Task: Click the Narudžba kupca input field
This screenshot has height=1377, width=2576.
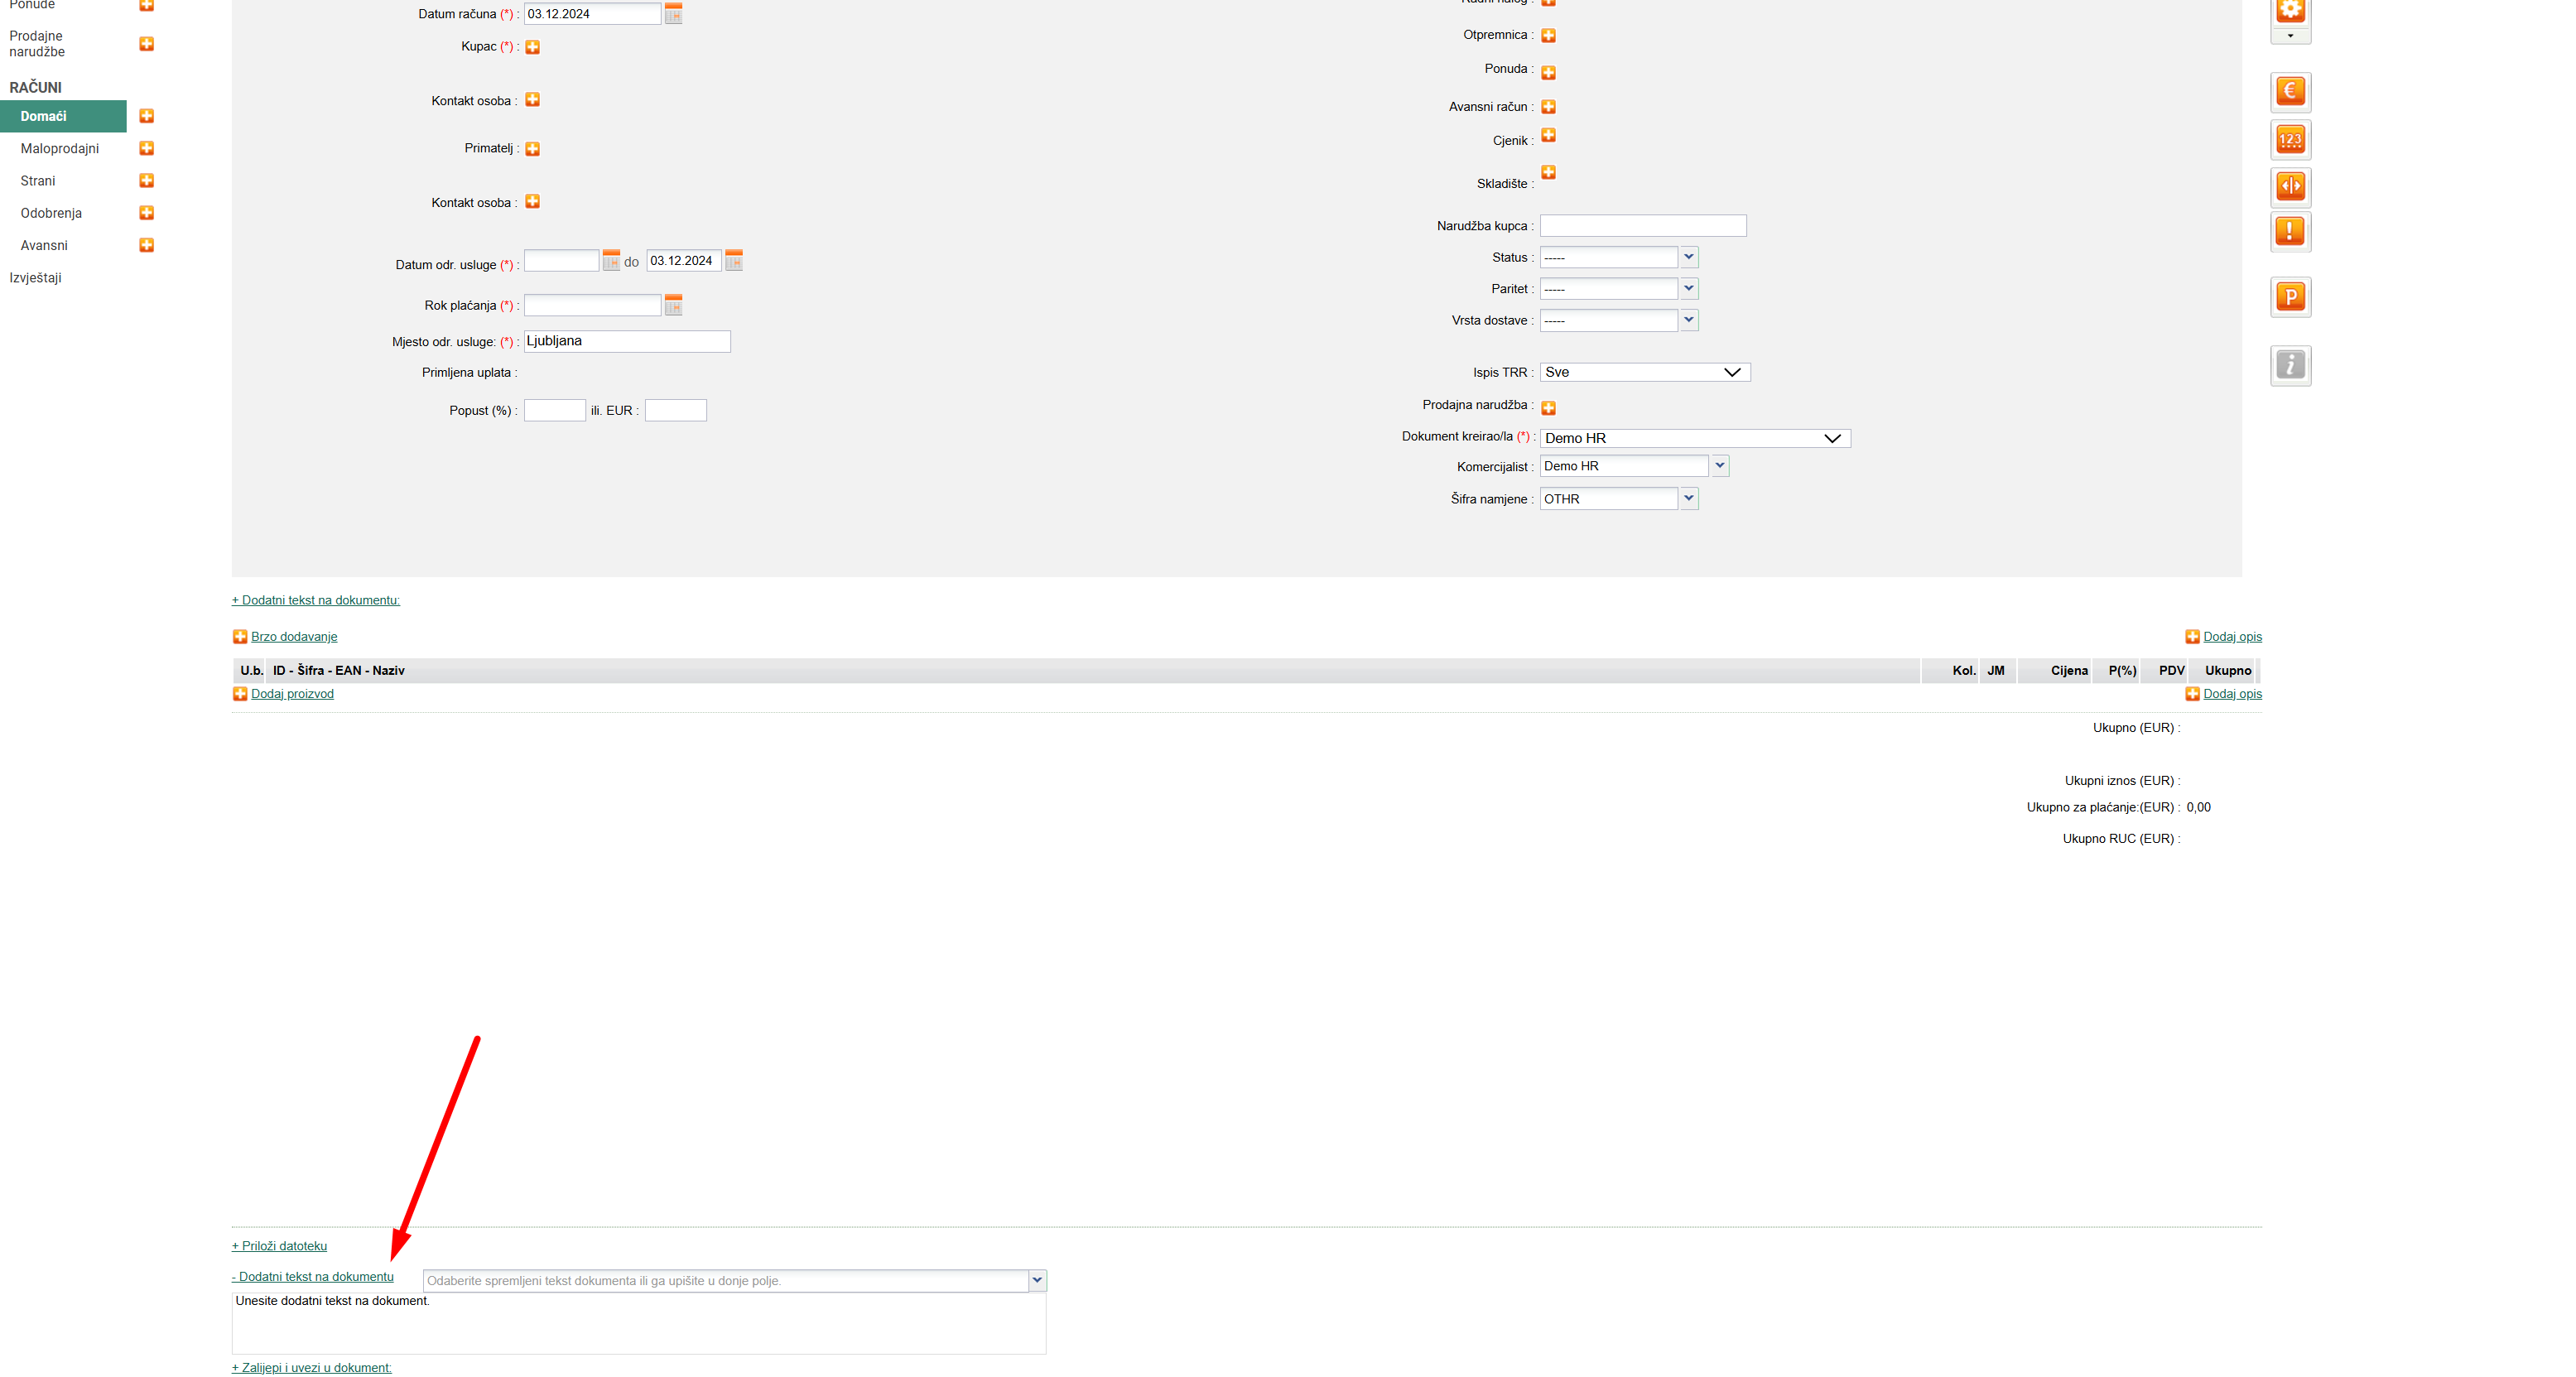Action: pos(1642,226)
